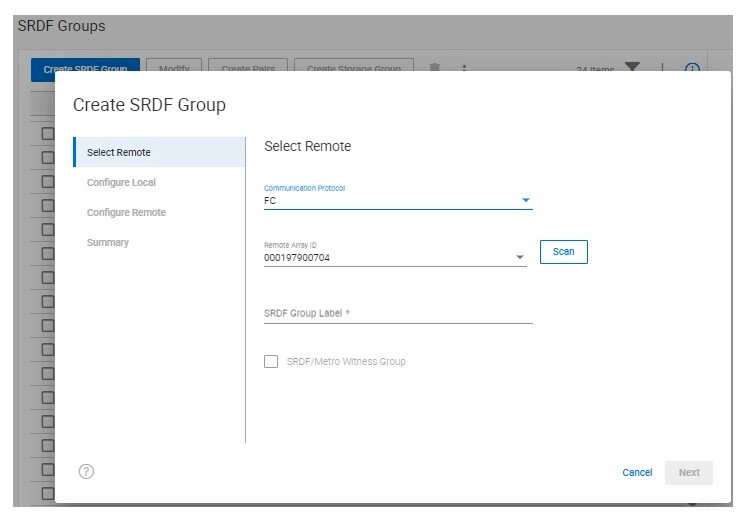Click the Create SRDF Group toolbar button

click(85, 68)
